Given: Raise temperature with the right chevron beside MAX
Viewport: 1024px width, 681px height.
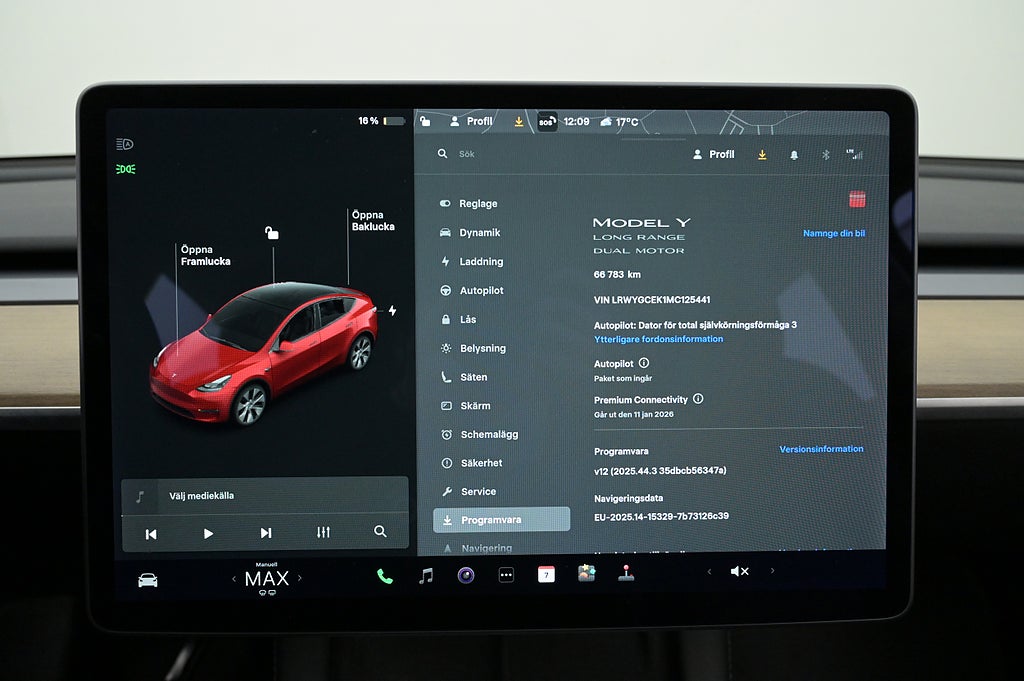Looking at the screenshot, I should (x=299, y=578).
